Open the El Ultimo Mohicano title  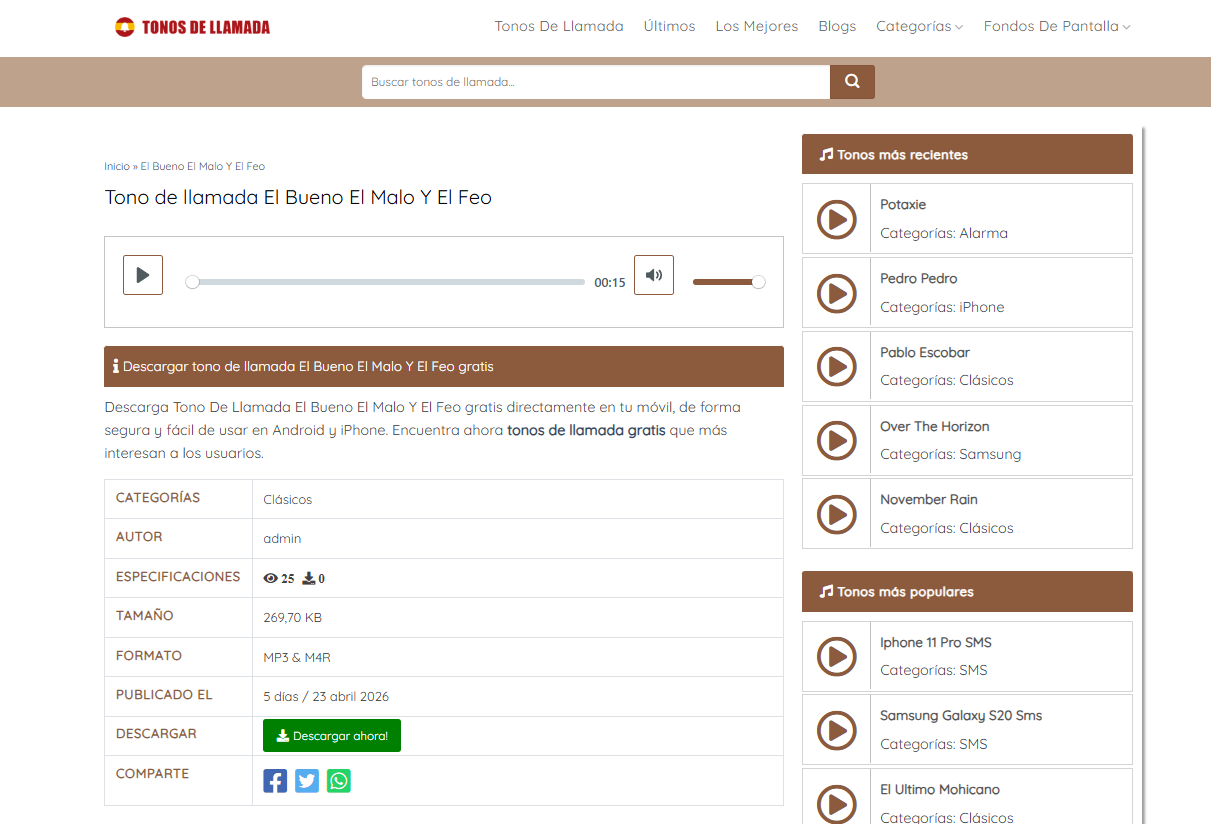click(x=940, y=789)
